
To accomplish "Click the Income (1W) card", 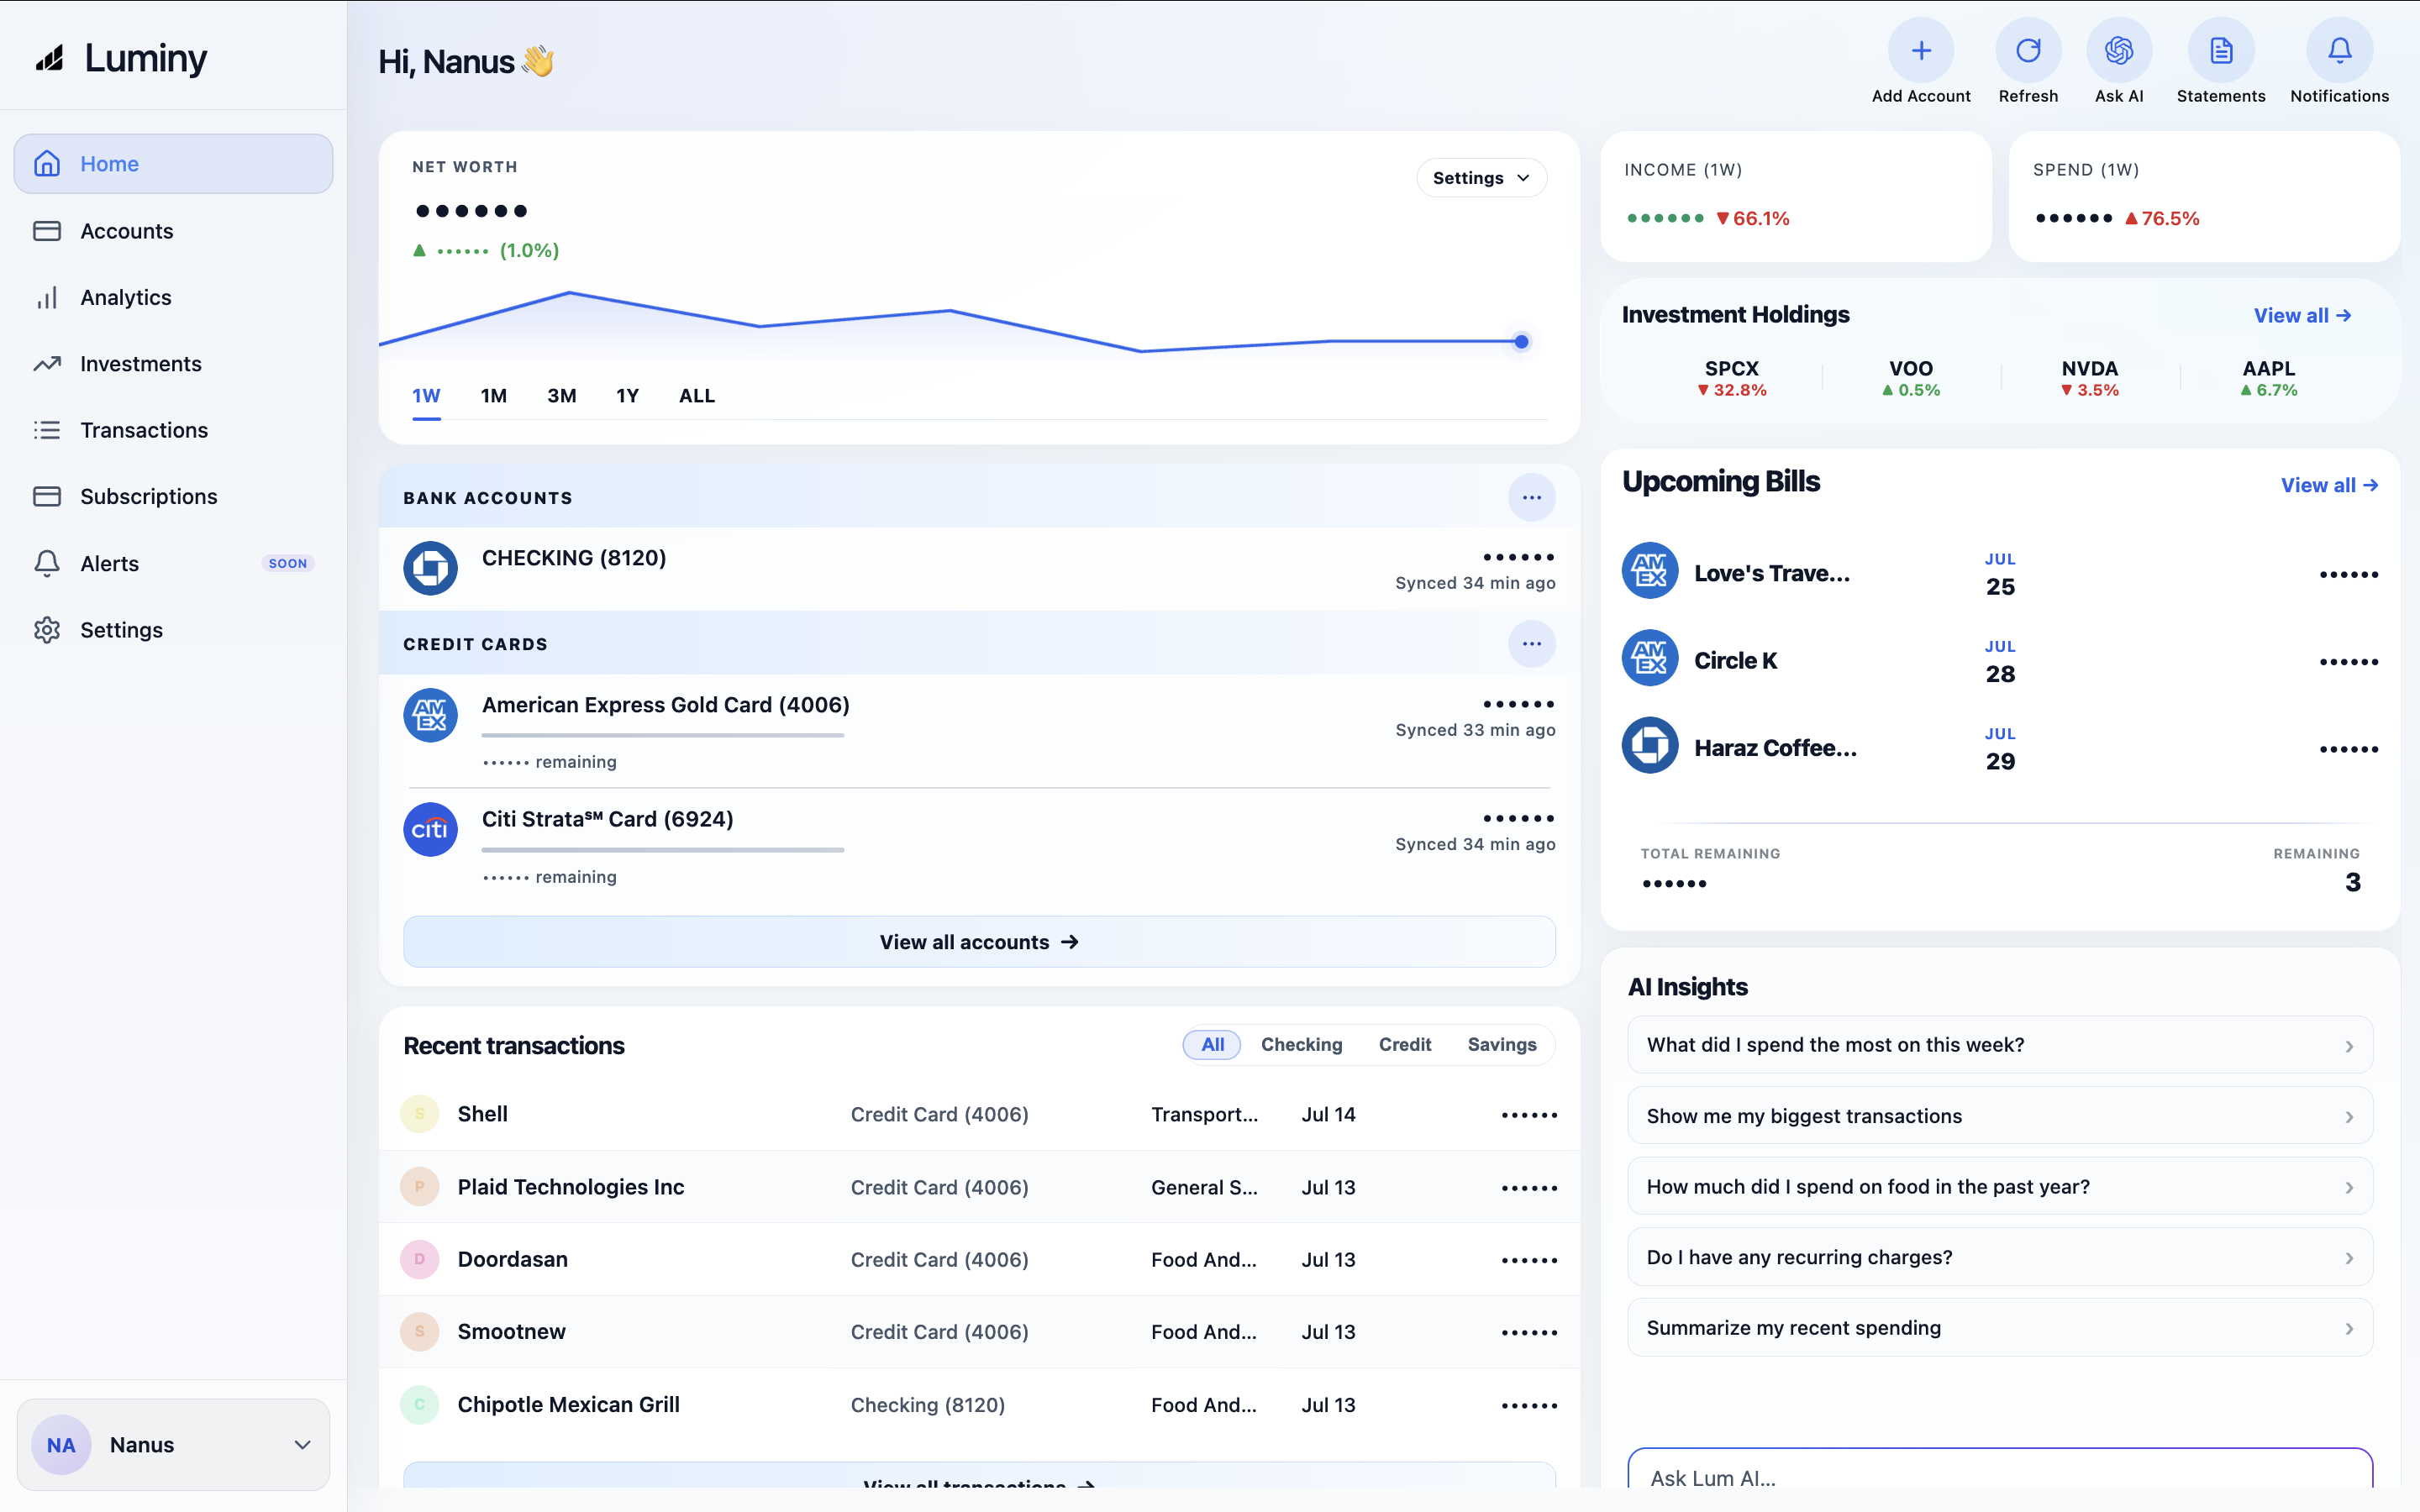I will coord(1796,197).
